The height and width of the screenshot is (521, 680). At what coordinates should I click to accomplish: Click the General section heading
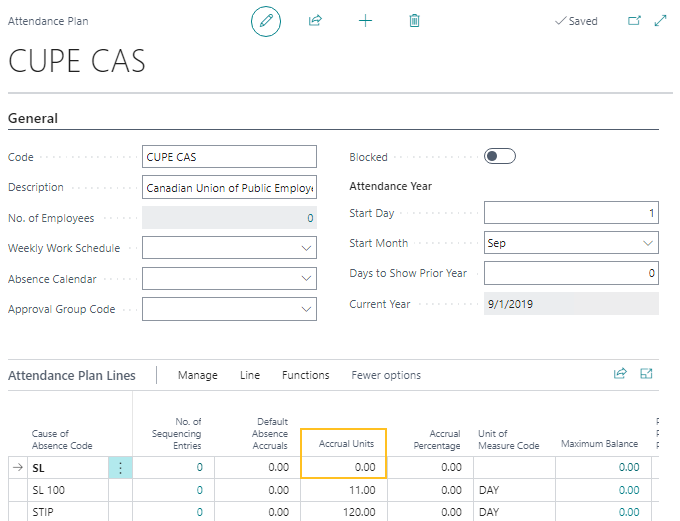pyautogui.click(x=33, y=118)
